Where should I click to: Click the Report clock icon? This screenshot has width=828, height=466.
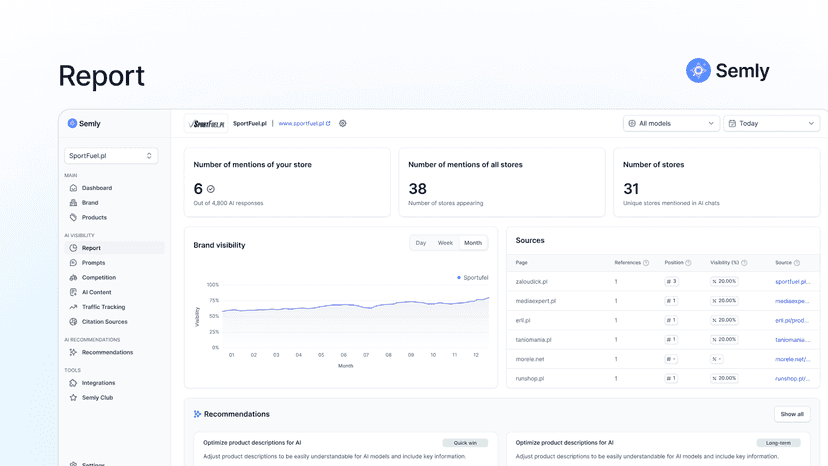pos(73,248)
